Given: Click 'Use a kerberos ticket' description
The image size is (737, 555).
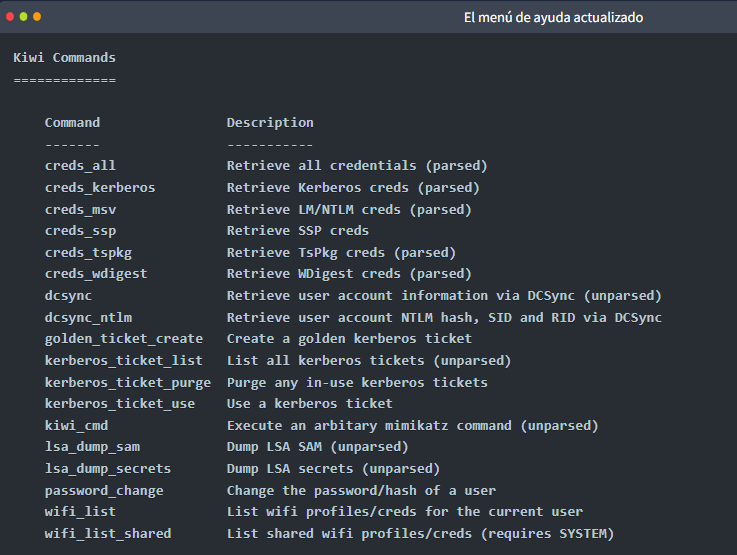Looking at the screenshot, I should coord(309,404).
